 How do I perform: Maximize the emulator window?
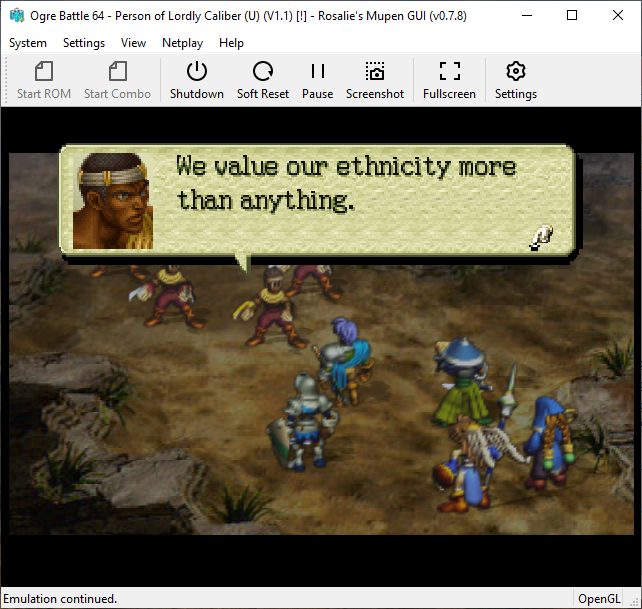572,16
